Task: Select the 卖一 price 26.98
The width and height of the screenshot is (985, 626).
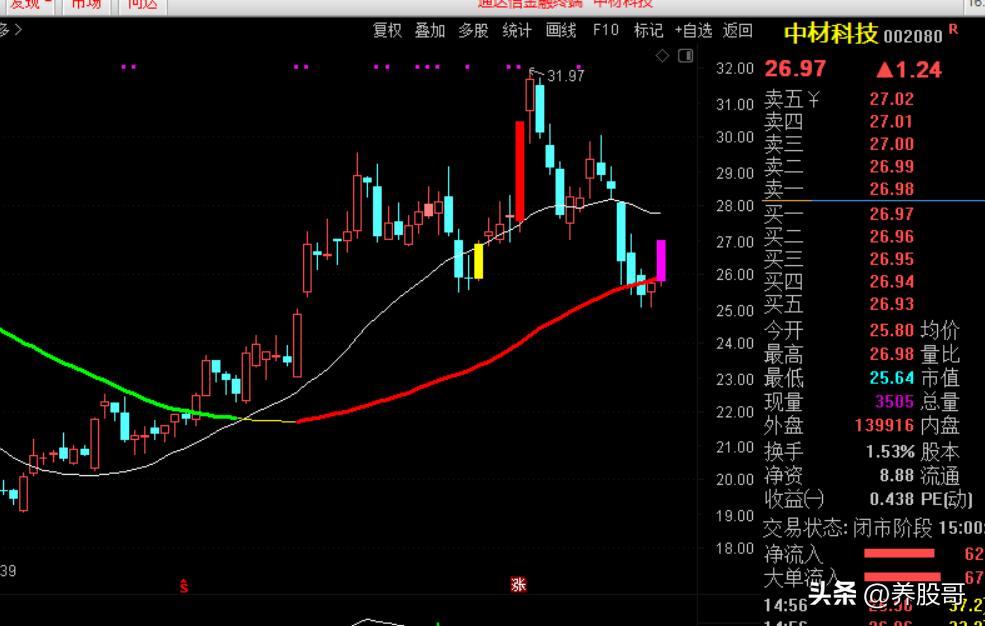Action: 891,189
